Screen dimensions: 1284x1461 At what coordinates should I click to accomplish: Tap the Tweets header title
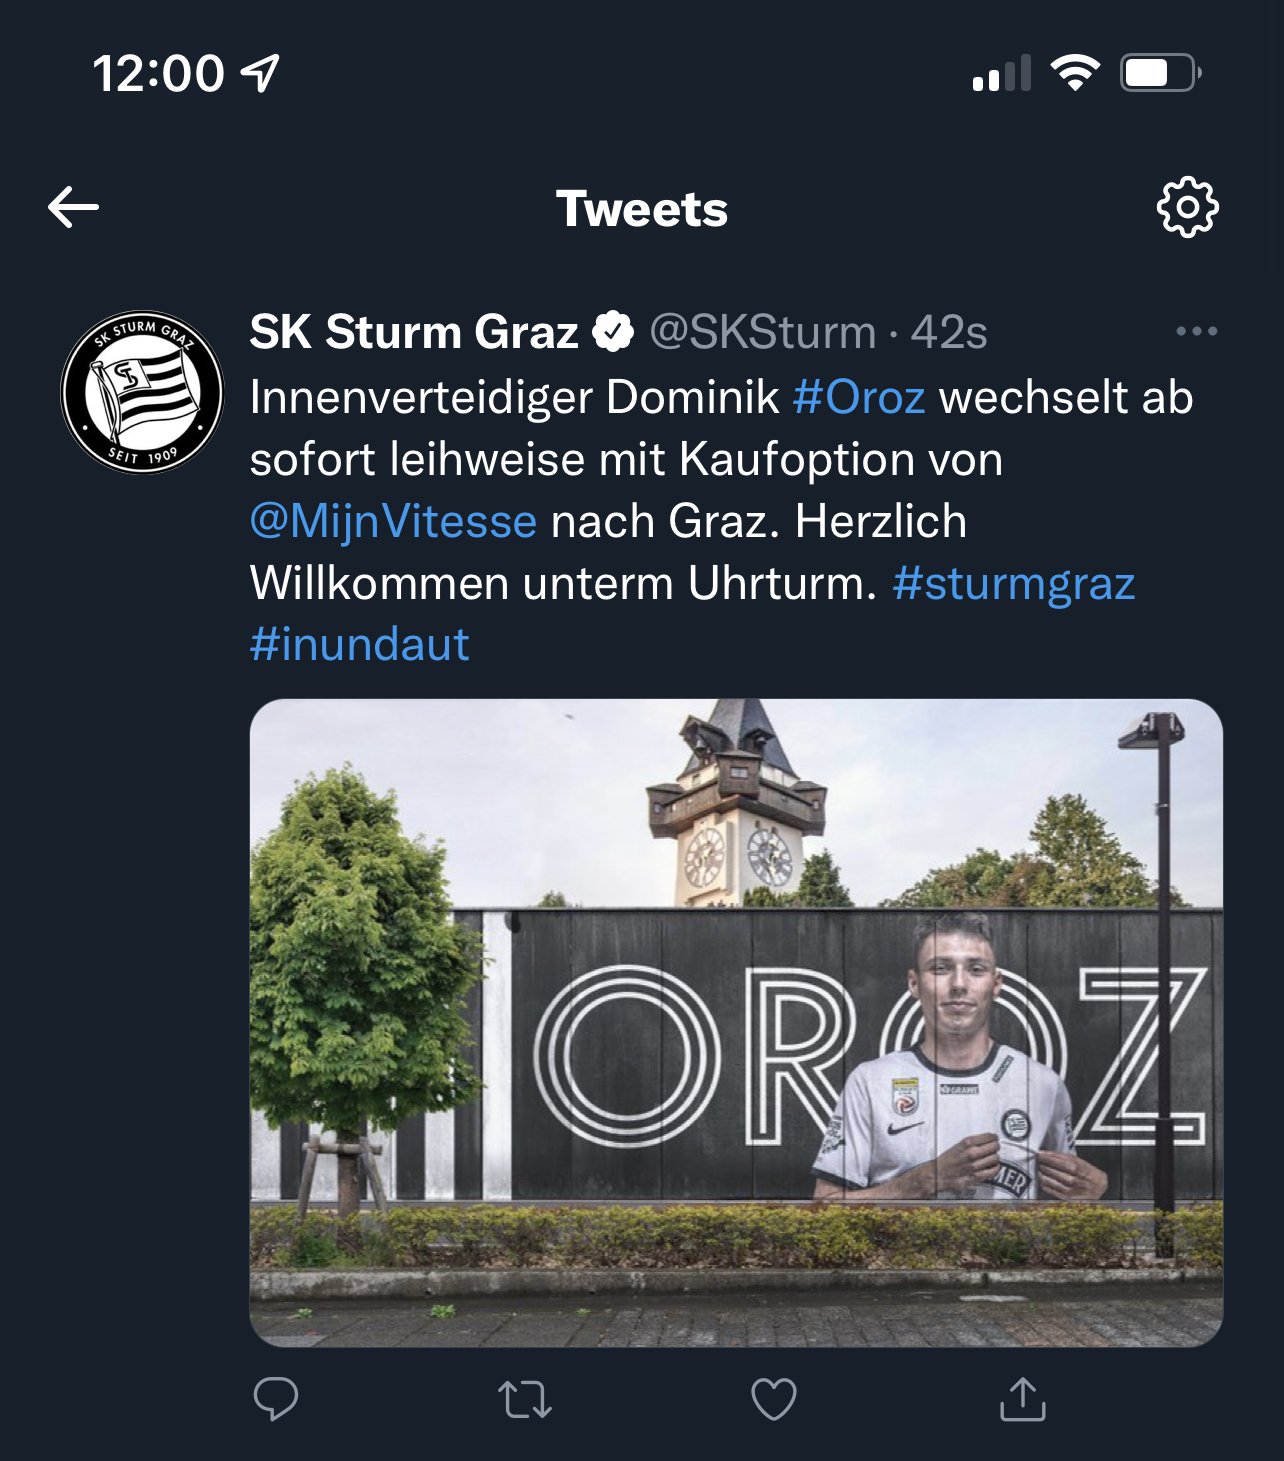[x=642, y=209]
